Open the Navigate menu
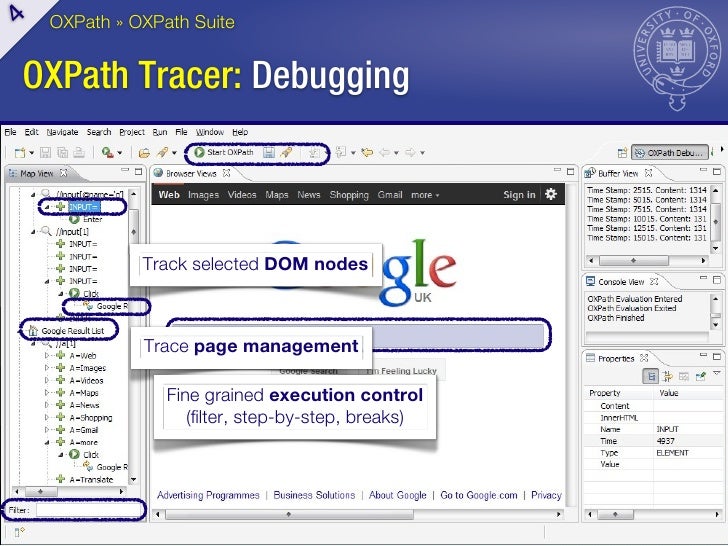 [62, 132]
